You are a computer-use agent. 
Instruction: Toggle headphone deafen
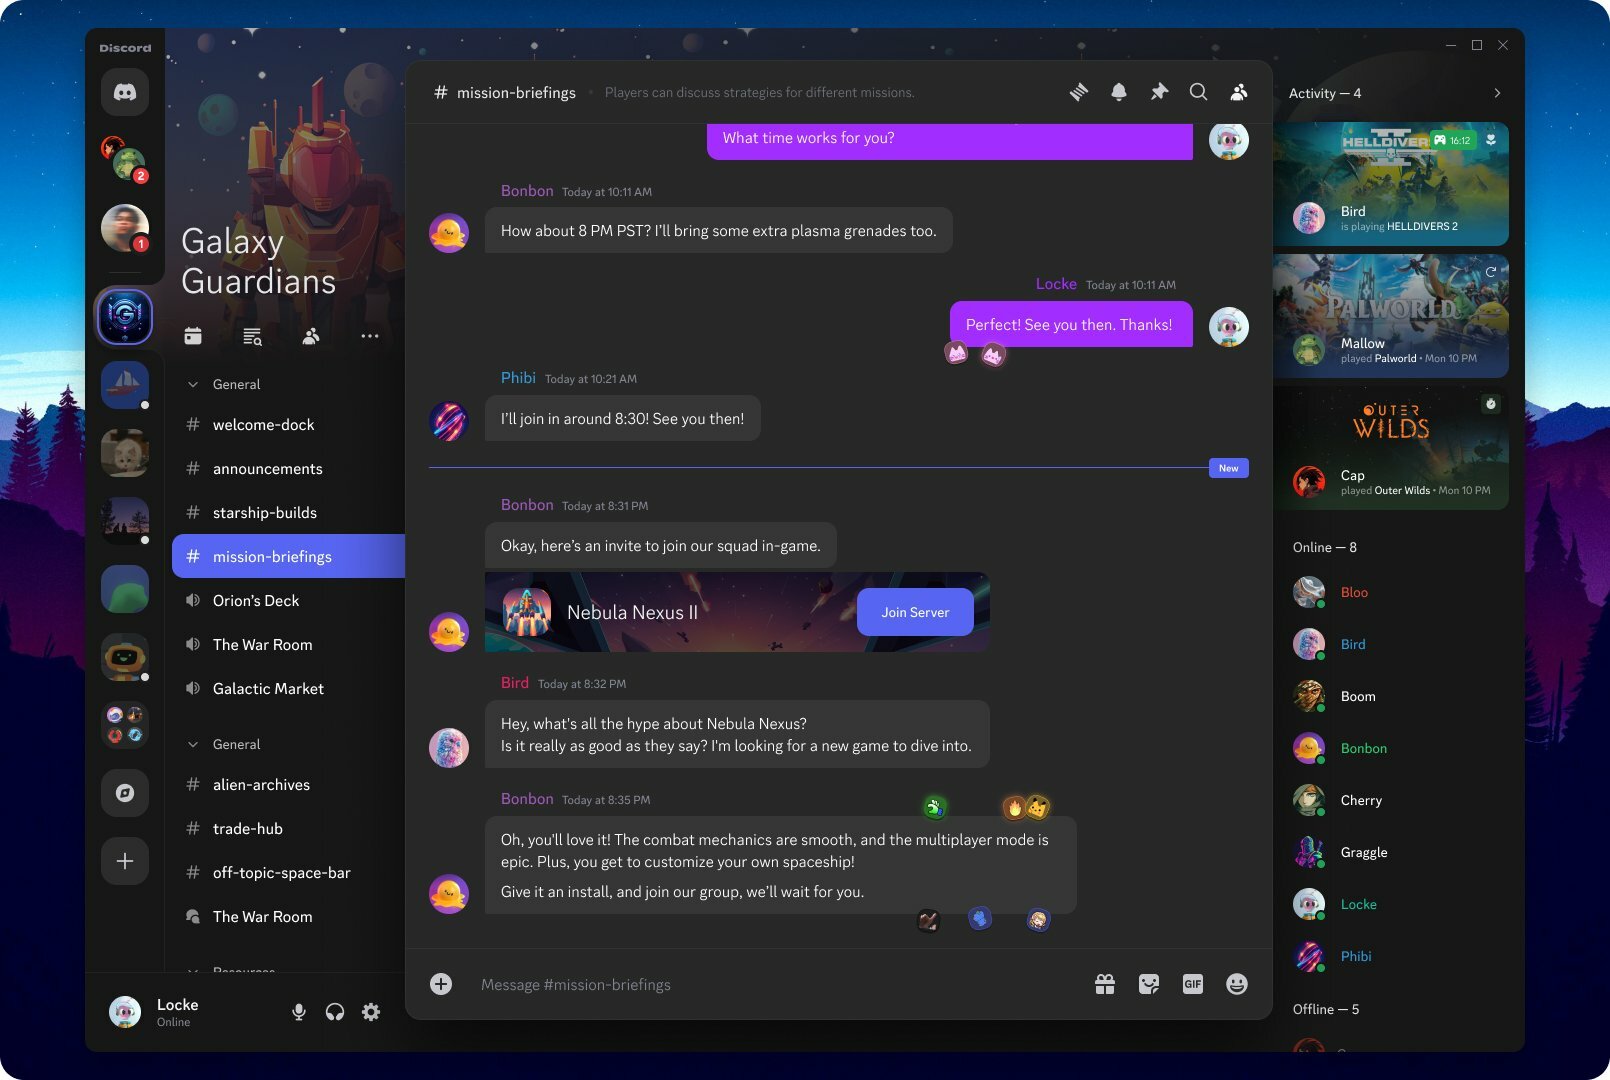click(335, 1012)
